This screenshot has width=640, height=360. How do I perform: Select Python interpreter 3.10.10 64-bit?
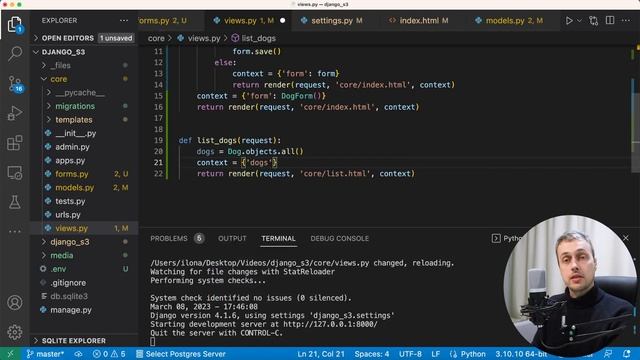(521, 354)
